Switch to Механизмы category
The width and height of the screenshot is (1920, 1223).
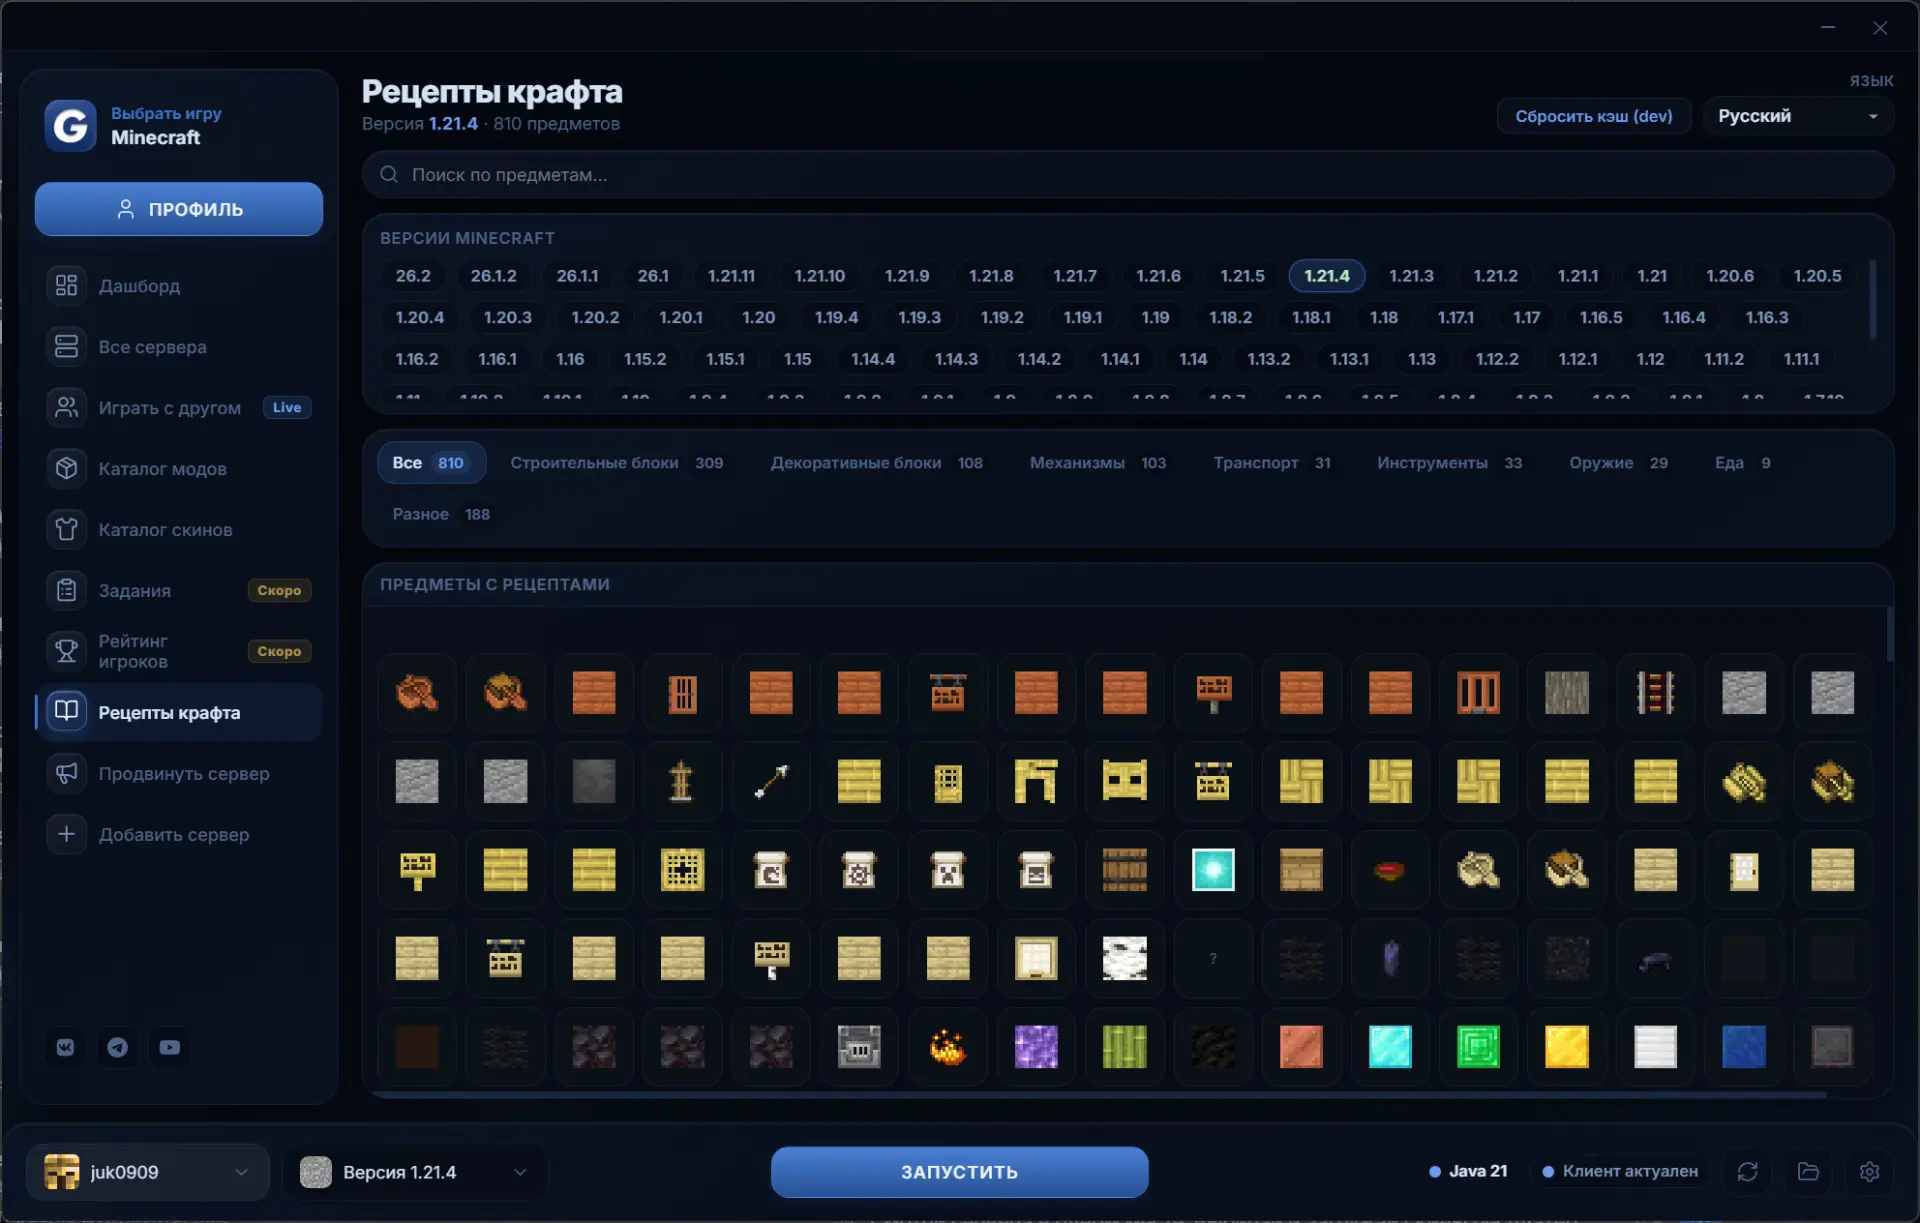pos(1098,463)
